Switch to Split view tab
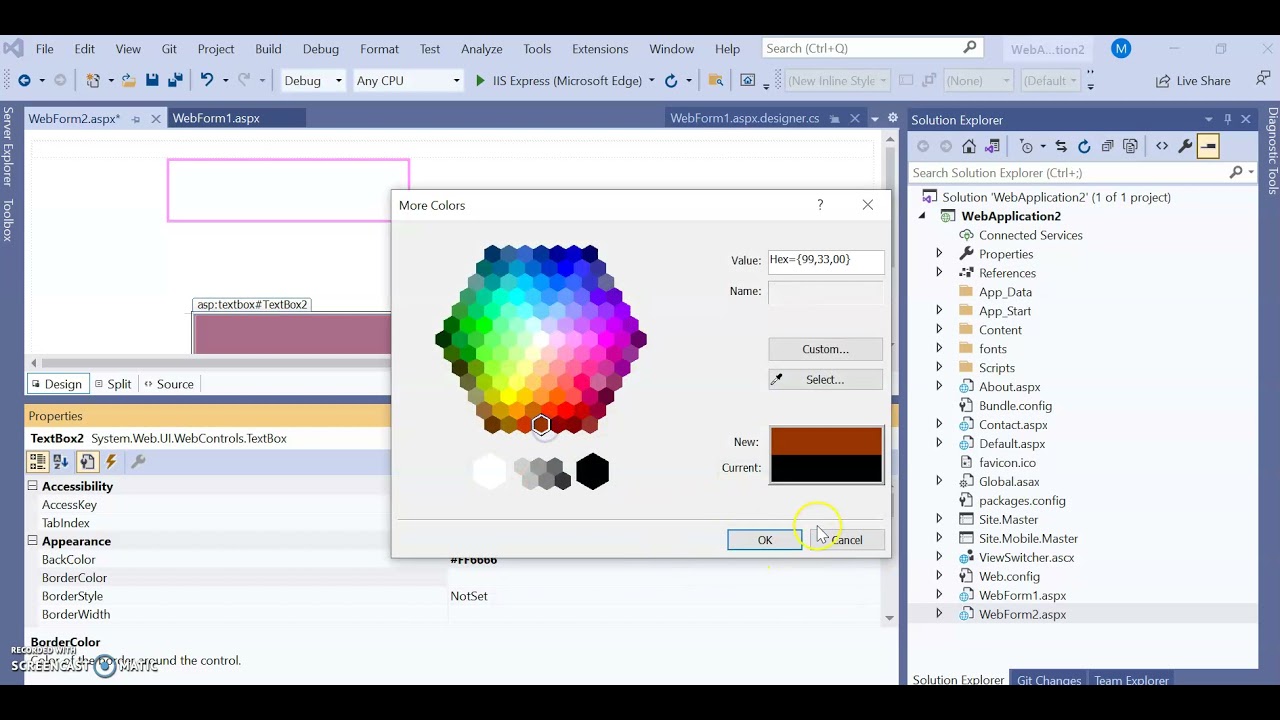Screen dimensions: 1280x720 click(x=112, y=384)
